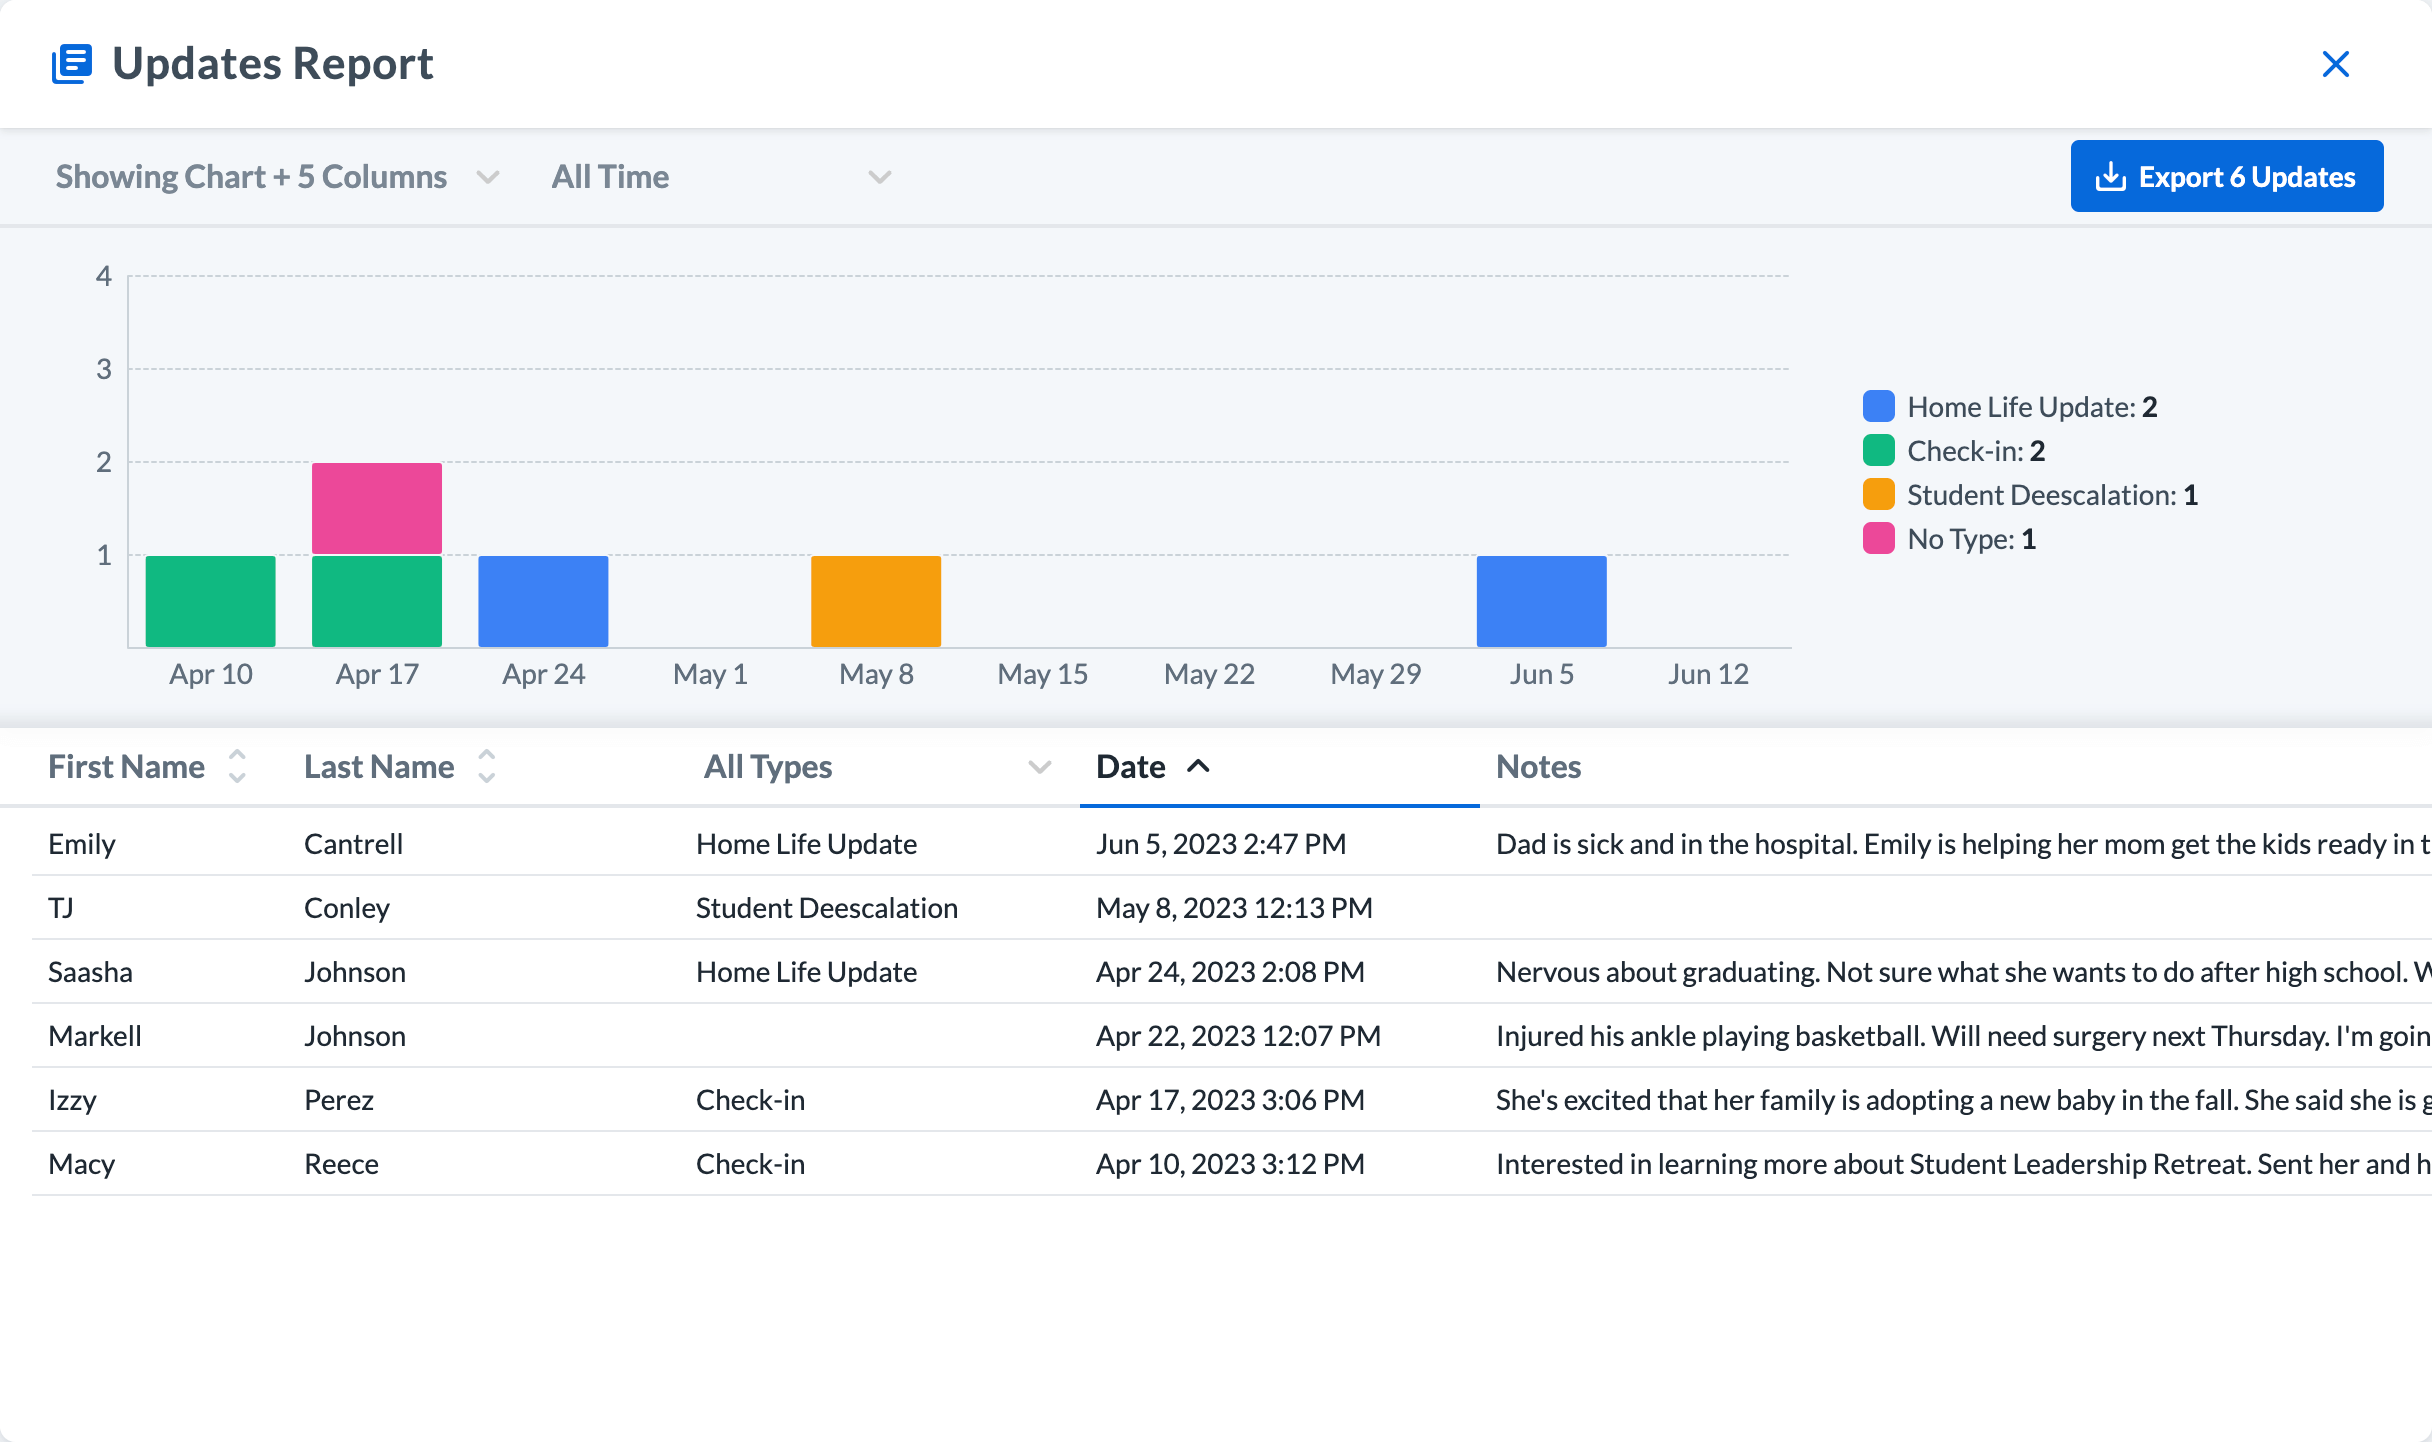This screenshot has width=2432, height=1442.
Task: Click the date Apr 17, 2023 3:06 PM
Action: (1230, 1100)
